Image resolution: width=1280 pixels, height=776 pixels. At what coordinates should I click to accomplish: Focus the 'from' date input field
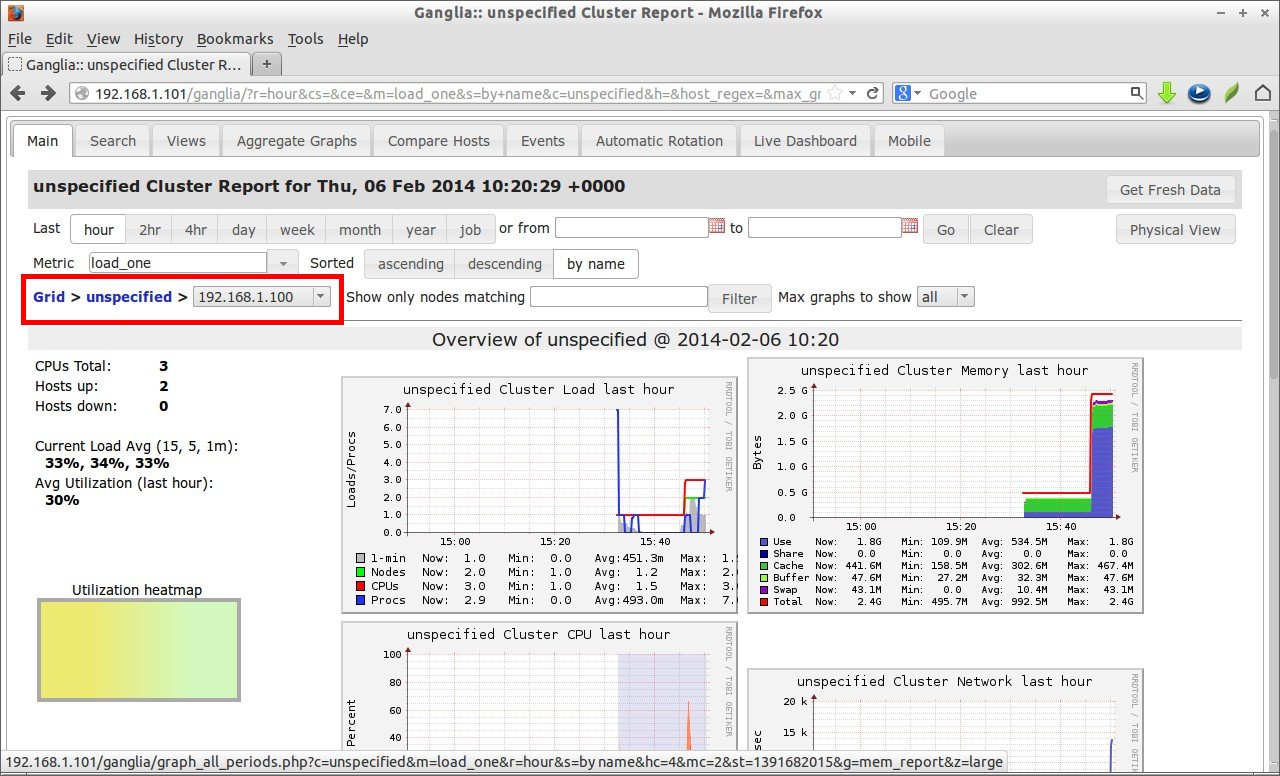[x=632, y=228]
